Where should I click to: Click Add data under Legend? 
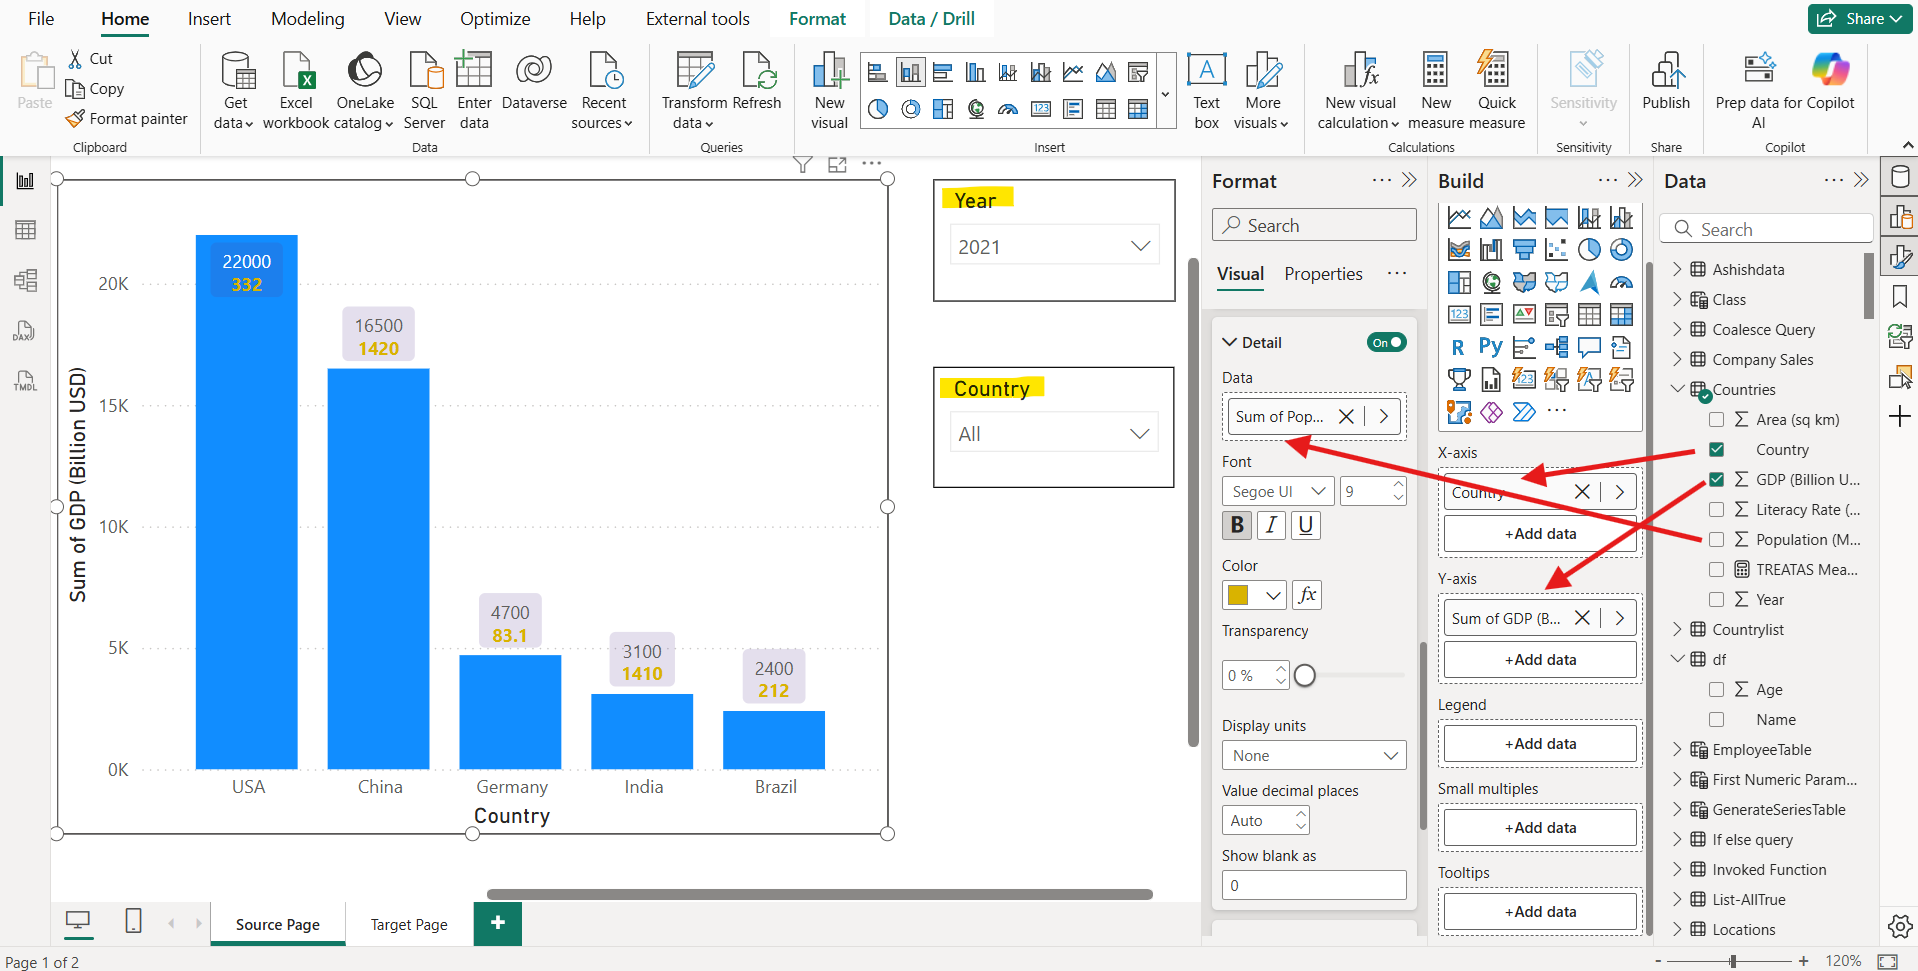click(1540, 744)
